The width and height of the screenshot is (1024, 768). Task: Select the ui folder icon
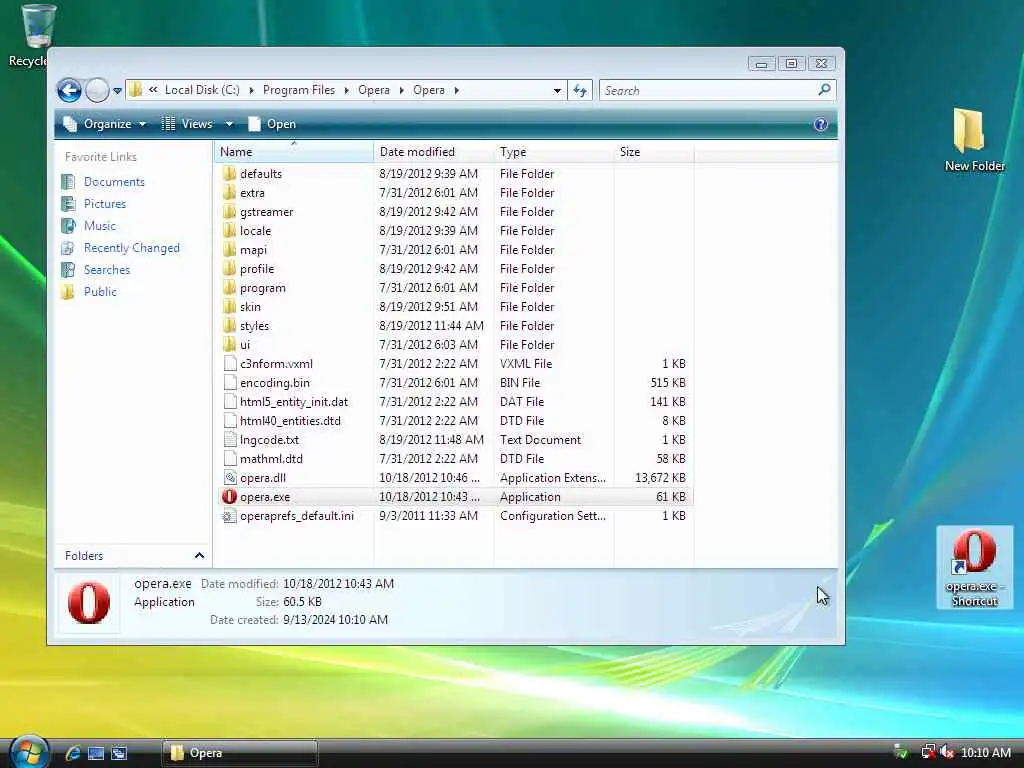pos(229,344)
